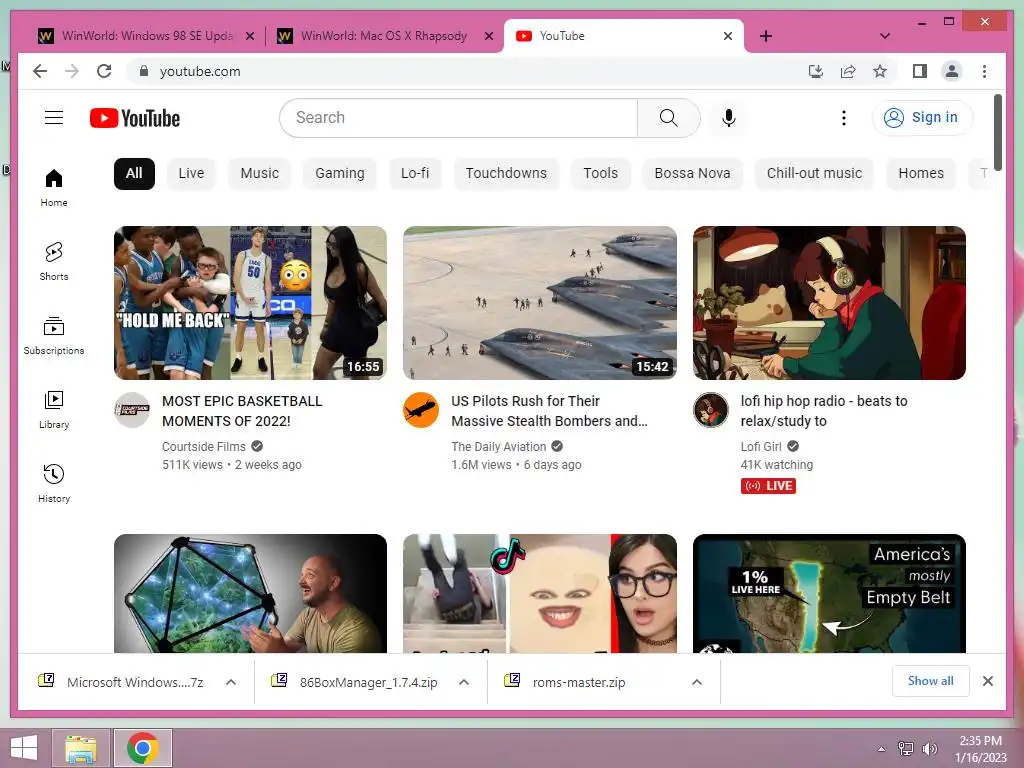This screenshot has height=768, width=1024.
Task: Open the Windows Start menu
Action: 24,748
